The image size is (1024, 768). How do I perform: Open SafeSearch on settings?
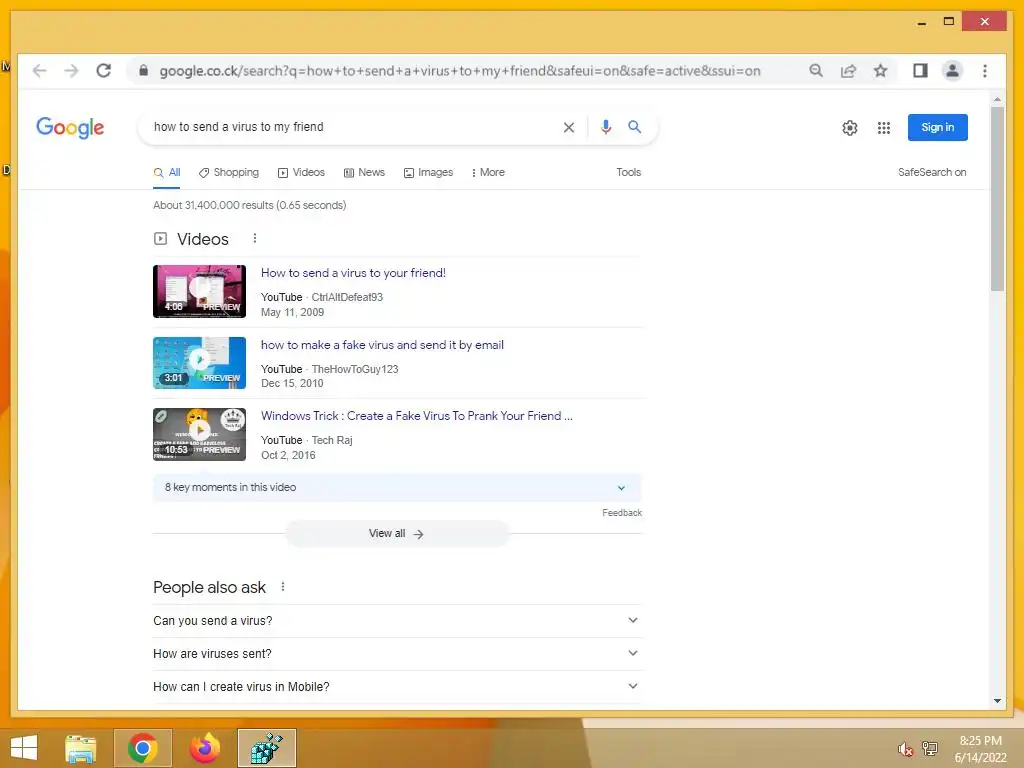931,172
